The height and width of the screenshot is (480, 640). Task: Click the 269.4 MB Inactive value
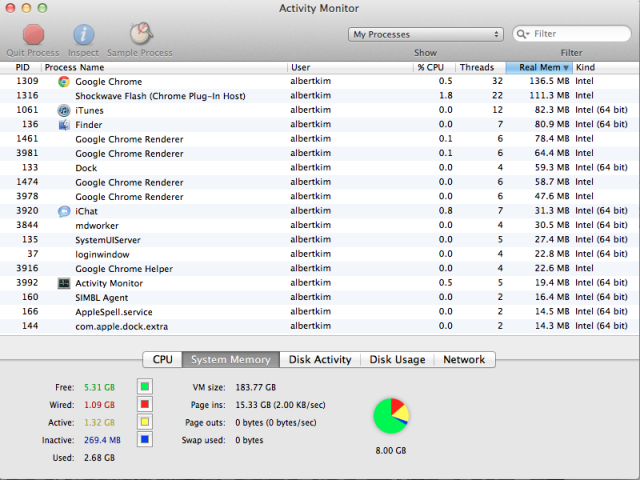[x=102, y=440]
